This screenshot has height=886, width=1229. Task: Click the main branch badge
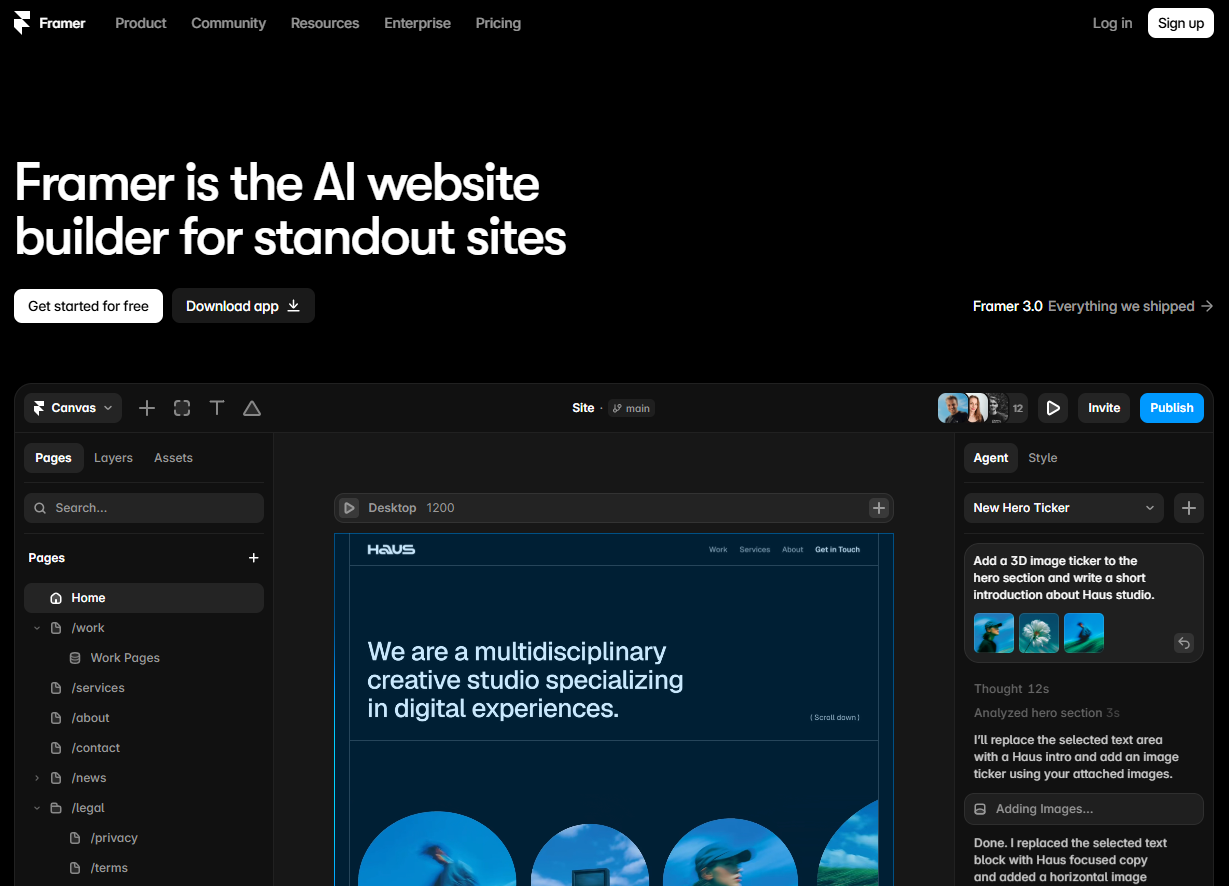[x=631, y=408]
